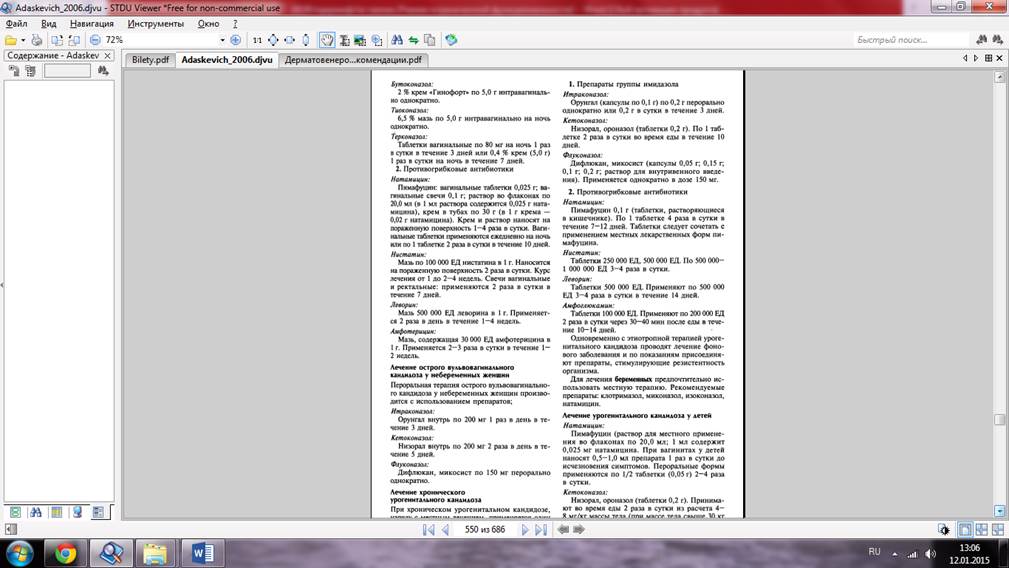1009x568 pixels.
Task: Select the text selection tool
Action: click(344, 40)
